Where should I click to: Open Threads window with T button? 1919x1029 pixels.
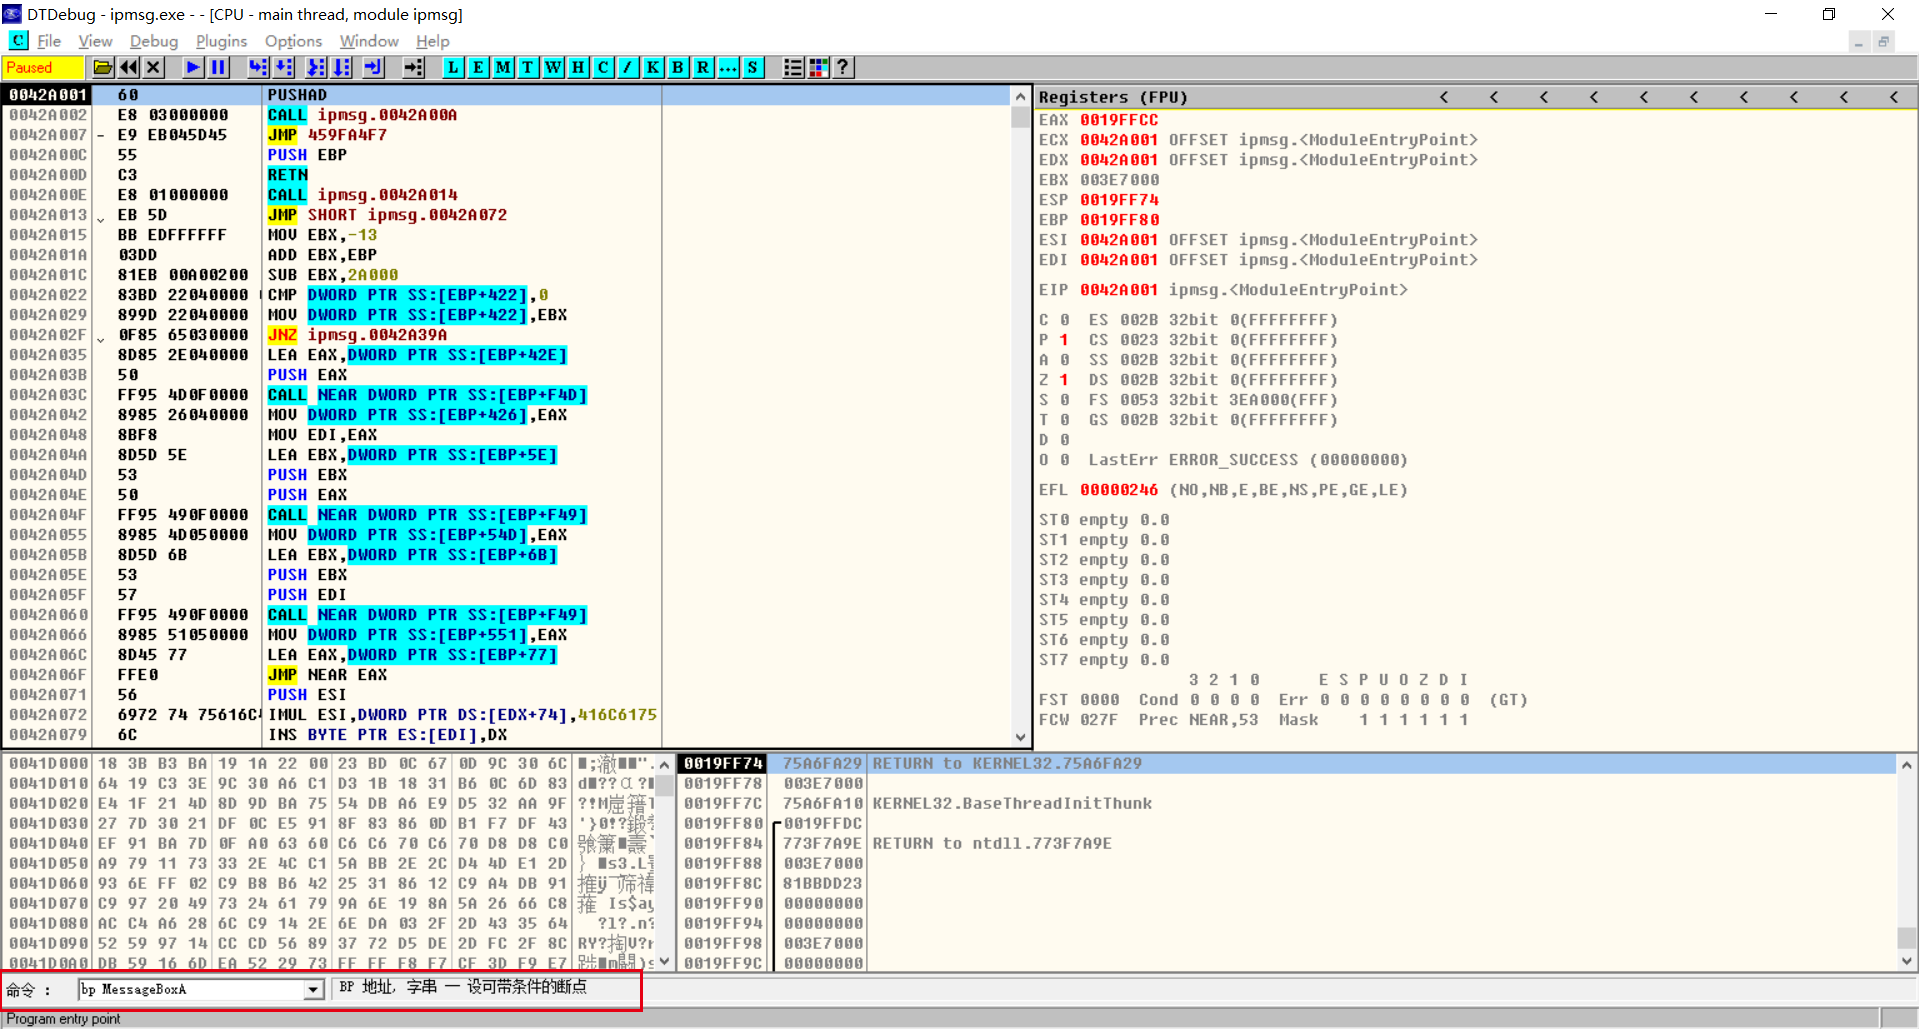pos(528,67)
